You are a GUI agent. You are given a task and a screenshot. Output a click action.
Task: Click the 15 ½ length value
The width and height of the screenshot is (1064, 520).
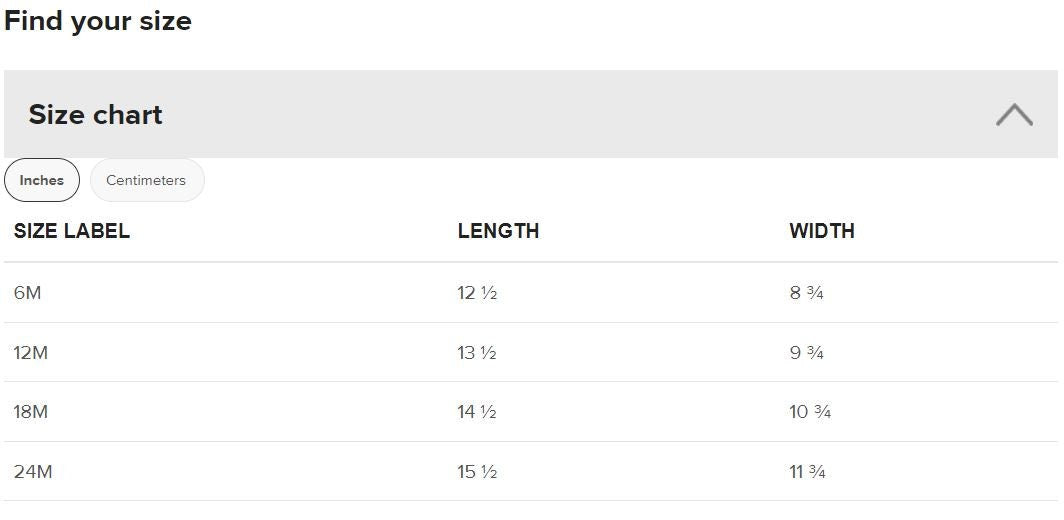click(477, 472)
